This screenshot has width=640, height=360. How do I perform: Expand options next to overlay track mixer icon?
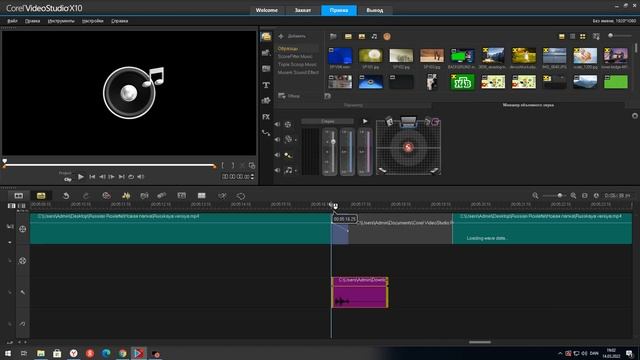296,140
